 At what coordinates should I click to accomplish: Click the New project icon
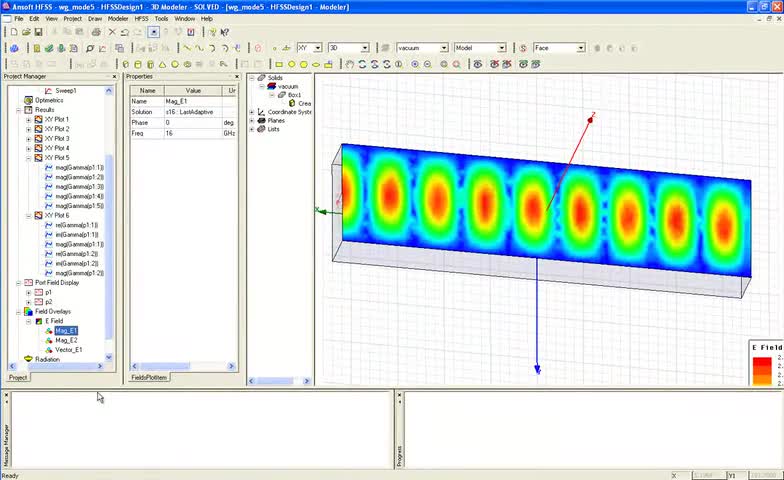tap(14, 32)
